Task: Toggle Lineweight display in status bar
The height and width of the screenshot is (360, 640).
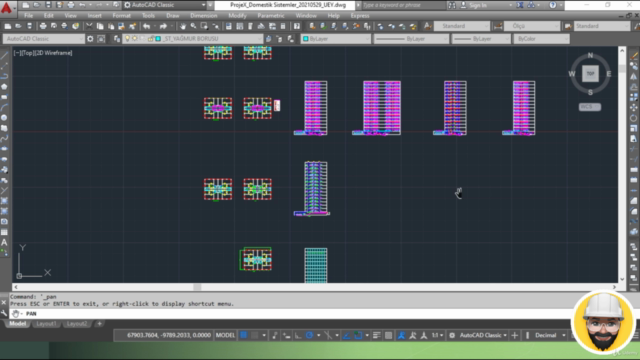Action: pos(377,335)
